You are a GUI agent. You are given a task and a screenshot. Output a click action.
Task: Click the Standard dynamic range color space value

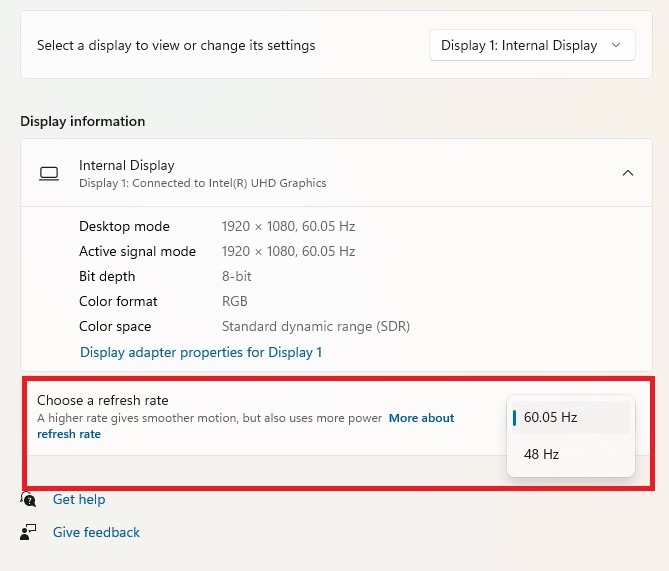(x=315, y=326)
